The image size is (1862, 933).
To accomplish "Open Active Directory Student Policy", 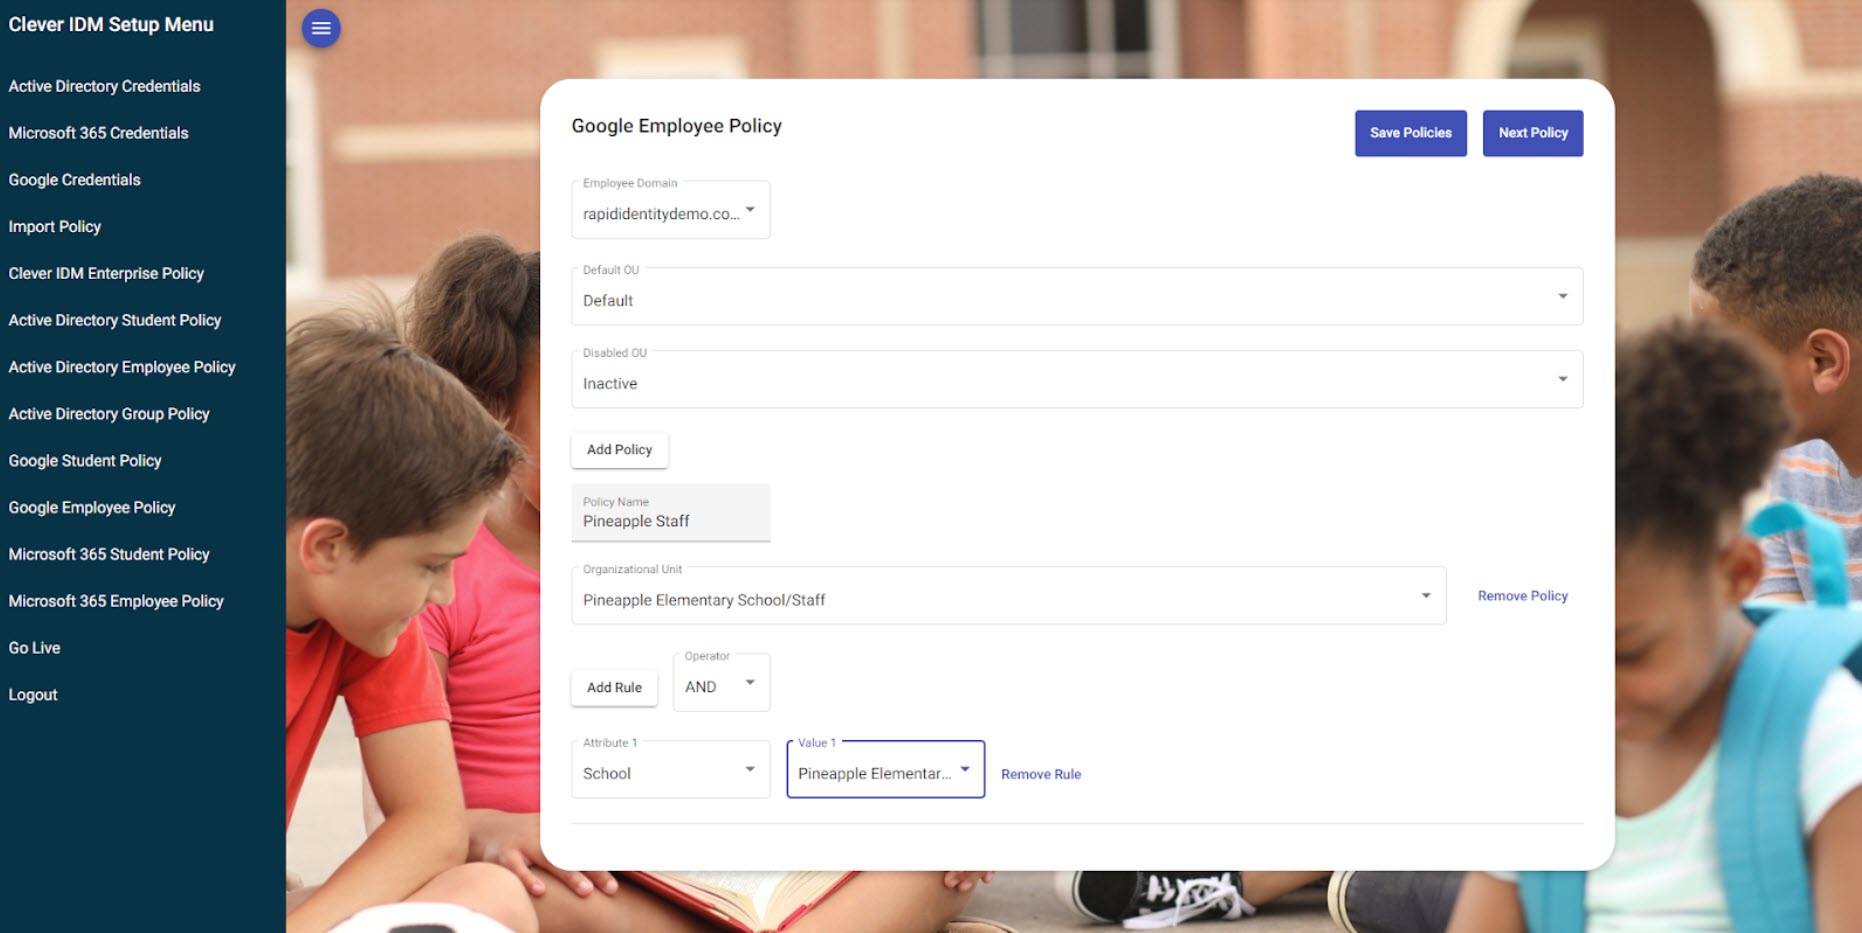I will 115,320.
